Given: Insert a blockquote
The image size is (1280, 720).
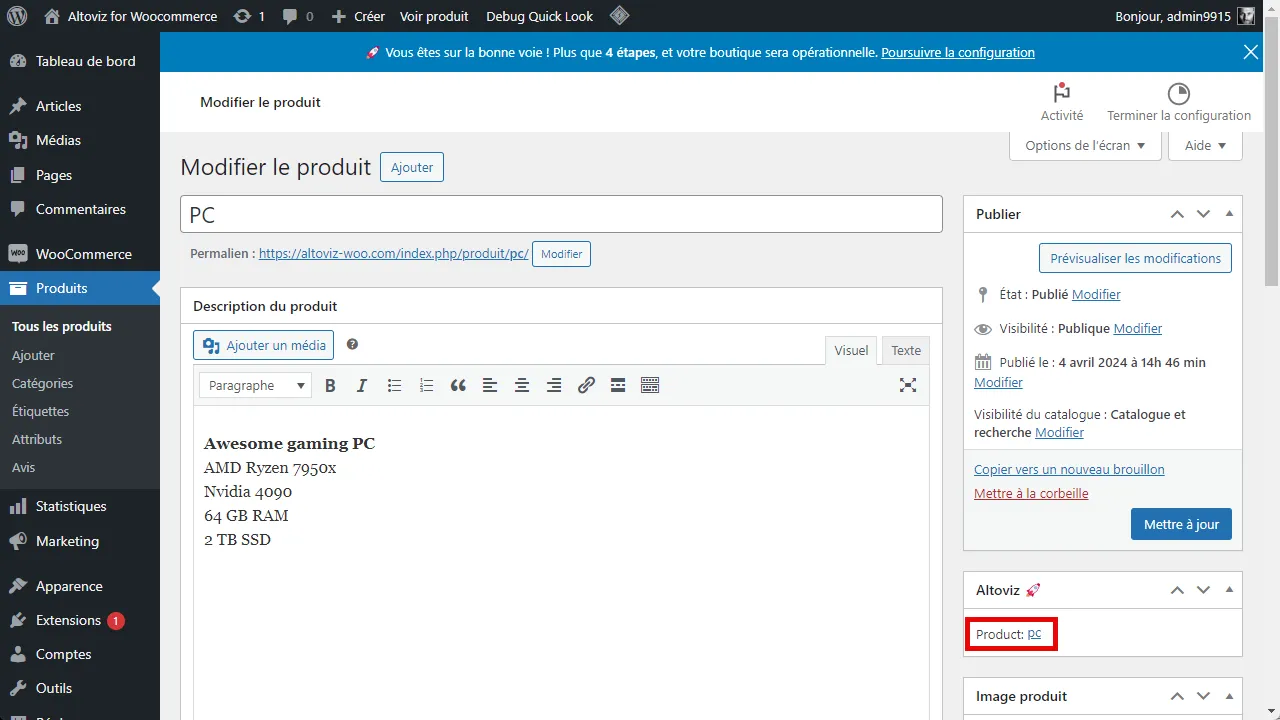Looking at the screenshot, I should [x=458, y=385].
